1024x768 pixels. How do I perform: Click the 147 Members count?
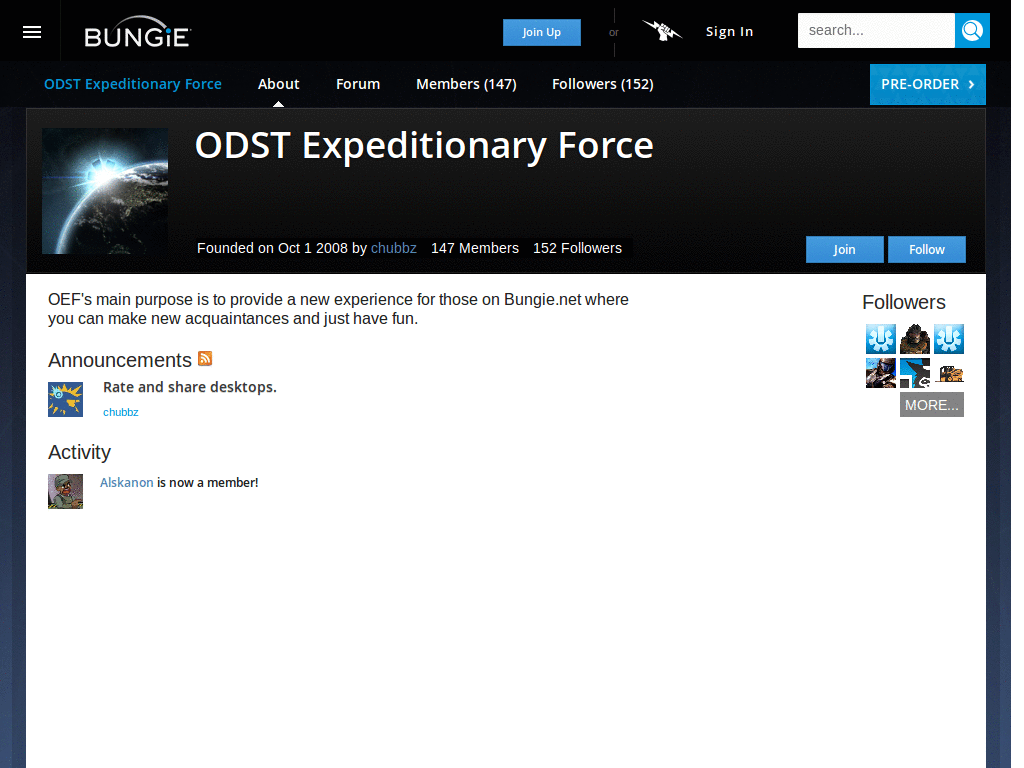[475, 248]
